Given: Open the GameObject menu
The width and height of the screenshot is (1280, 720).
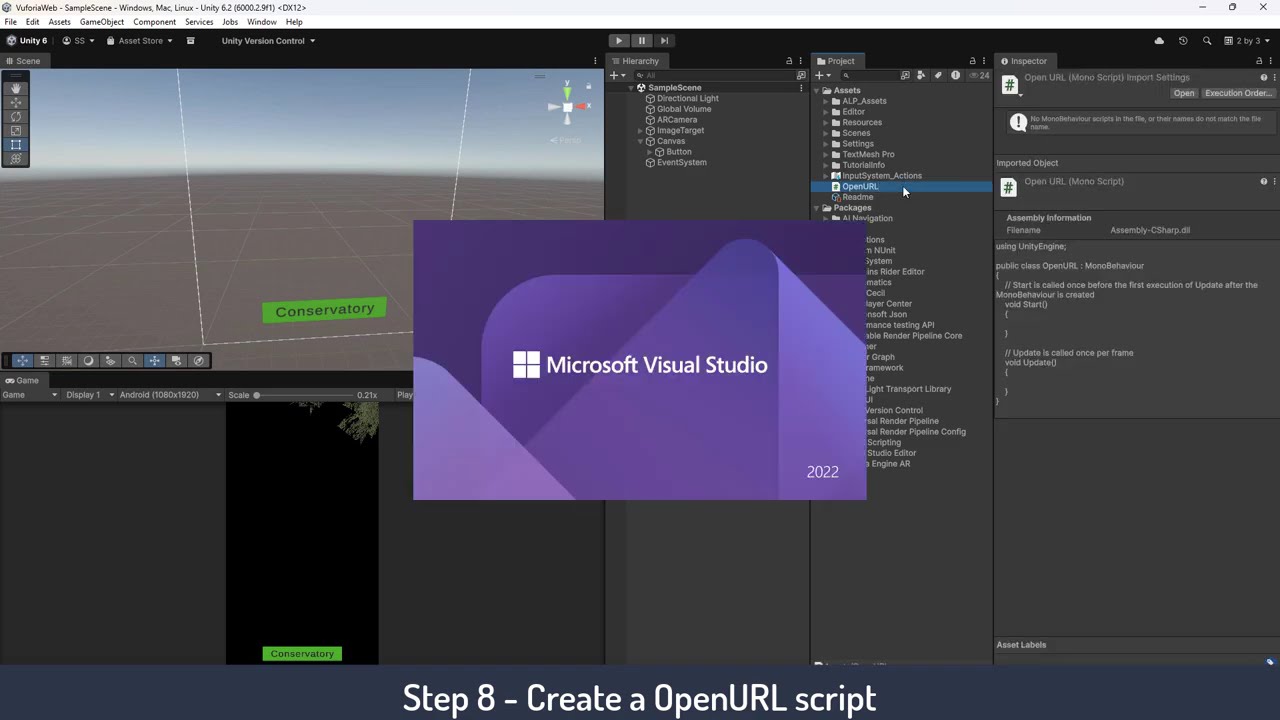Looking at the screenshot, I should pyautogui.click(x=102, y=22).
